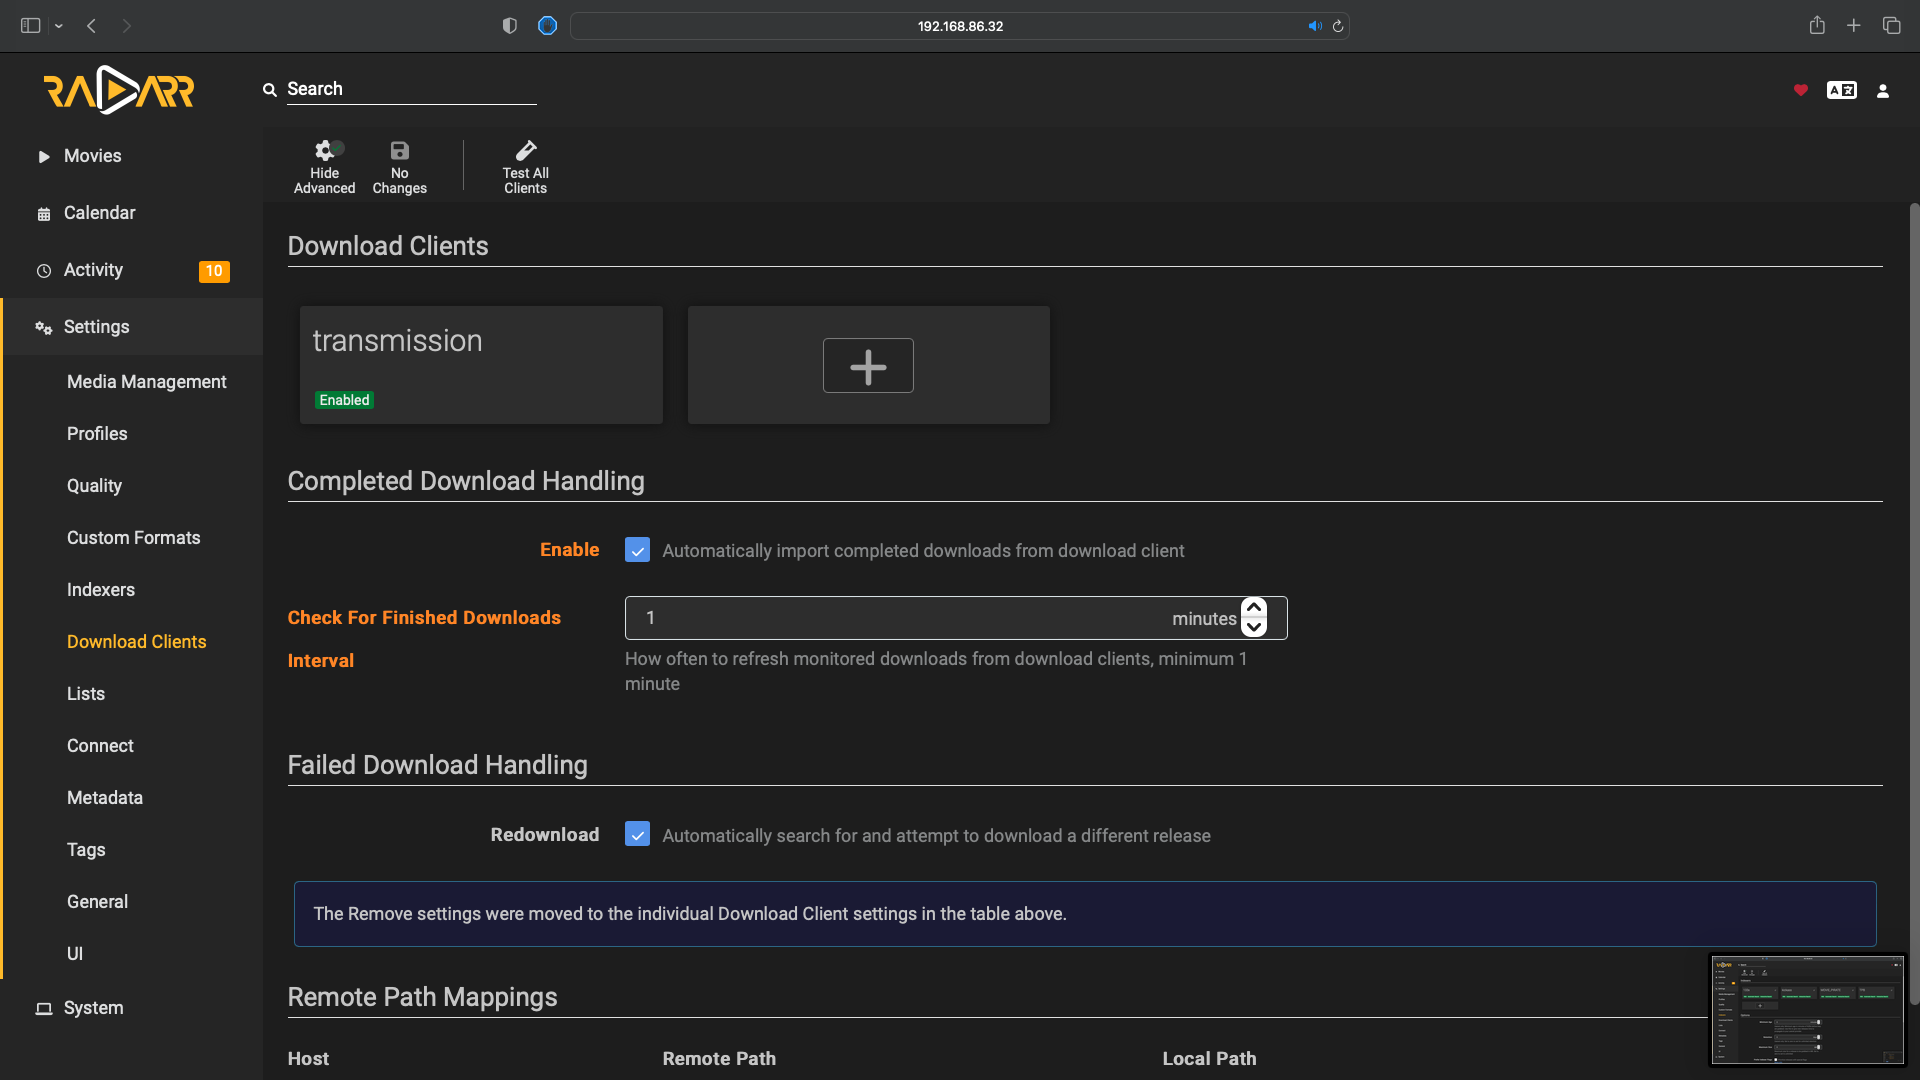Reload the page in the address bar
This screenshot has width=1920, height=1080.
point(1337,26)
